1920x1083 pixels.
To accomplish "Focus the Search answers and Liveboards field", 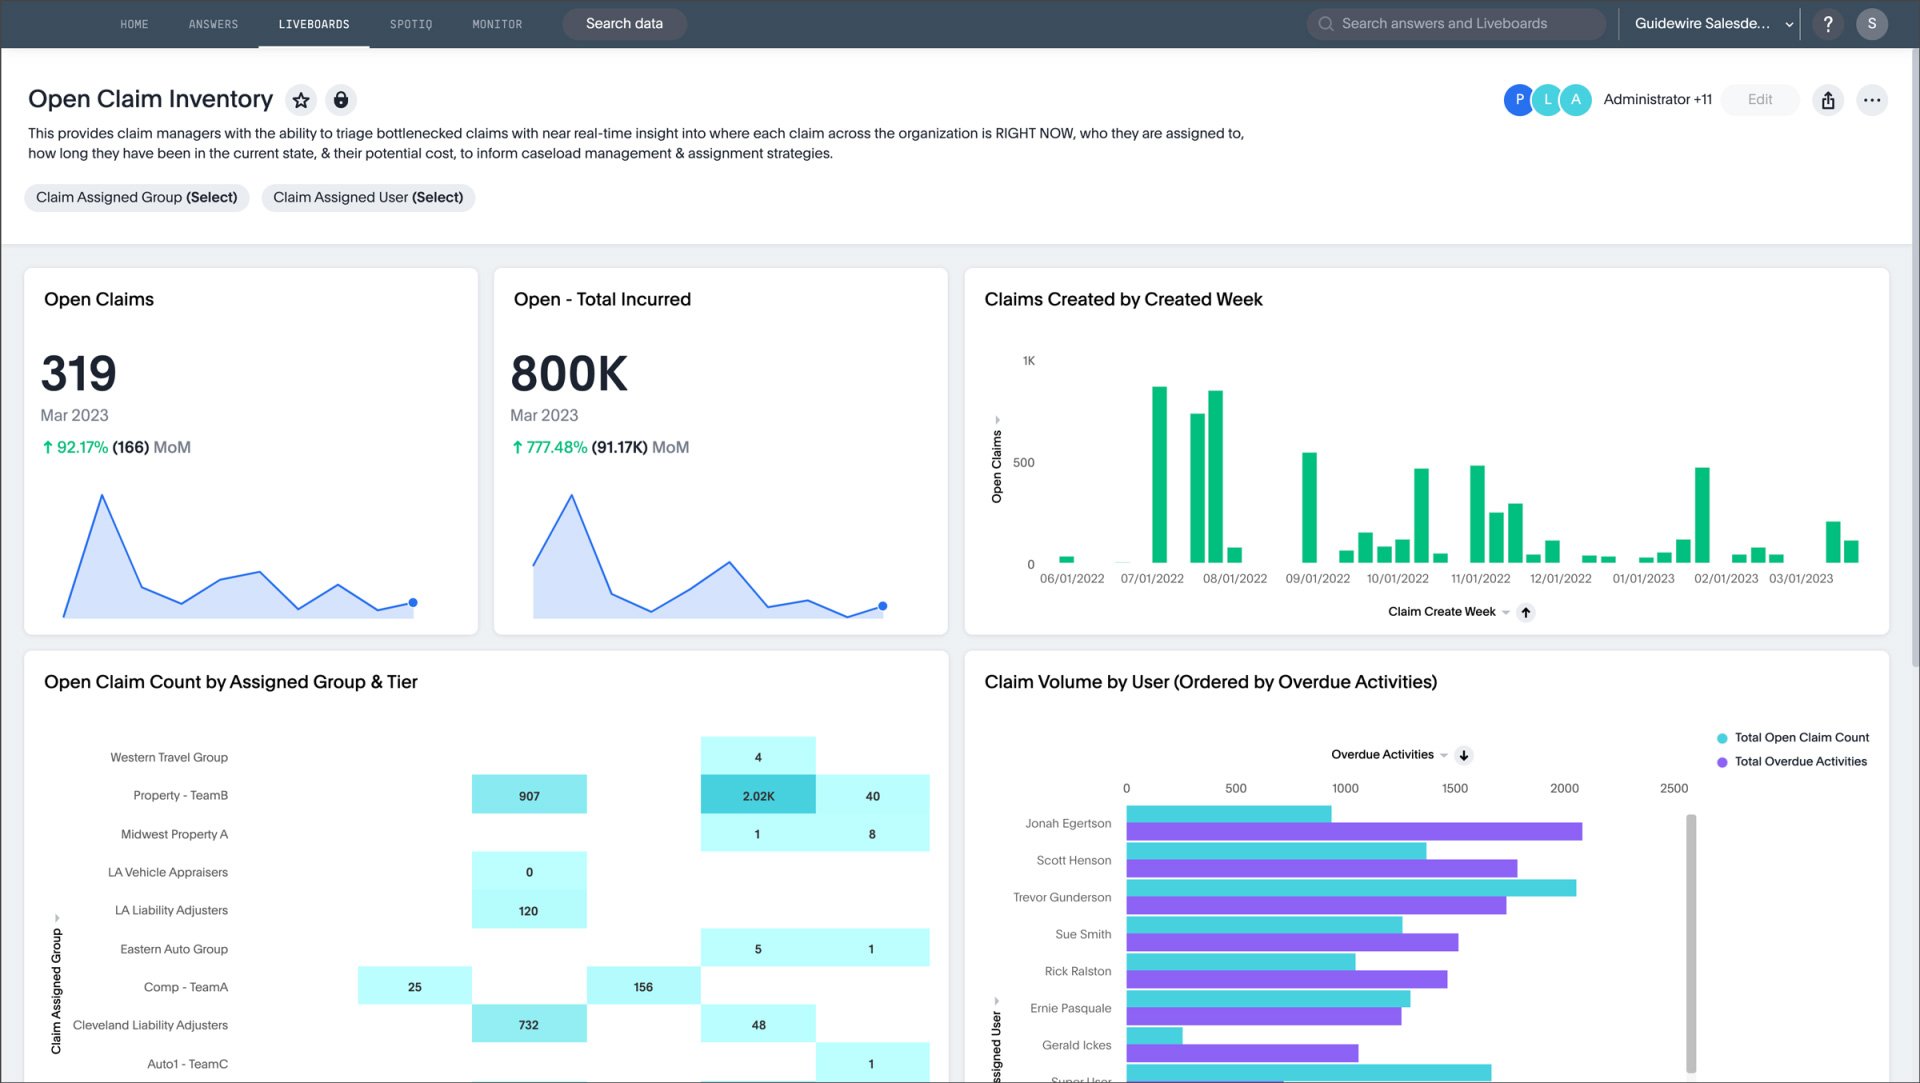I will (1455, 24).
